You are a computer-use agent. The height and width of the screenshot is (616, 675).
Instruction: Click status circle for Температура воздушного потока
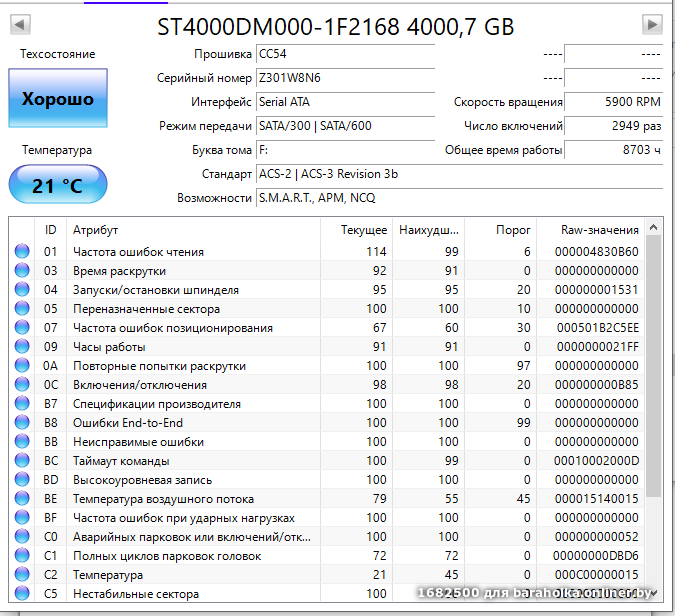tap(22, 498)
